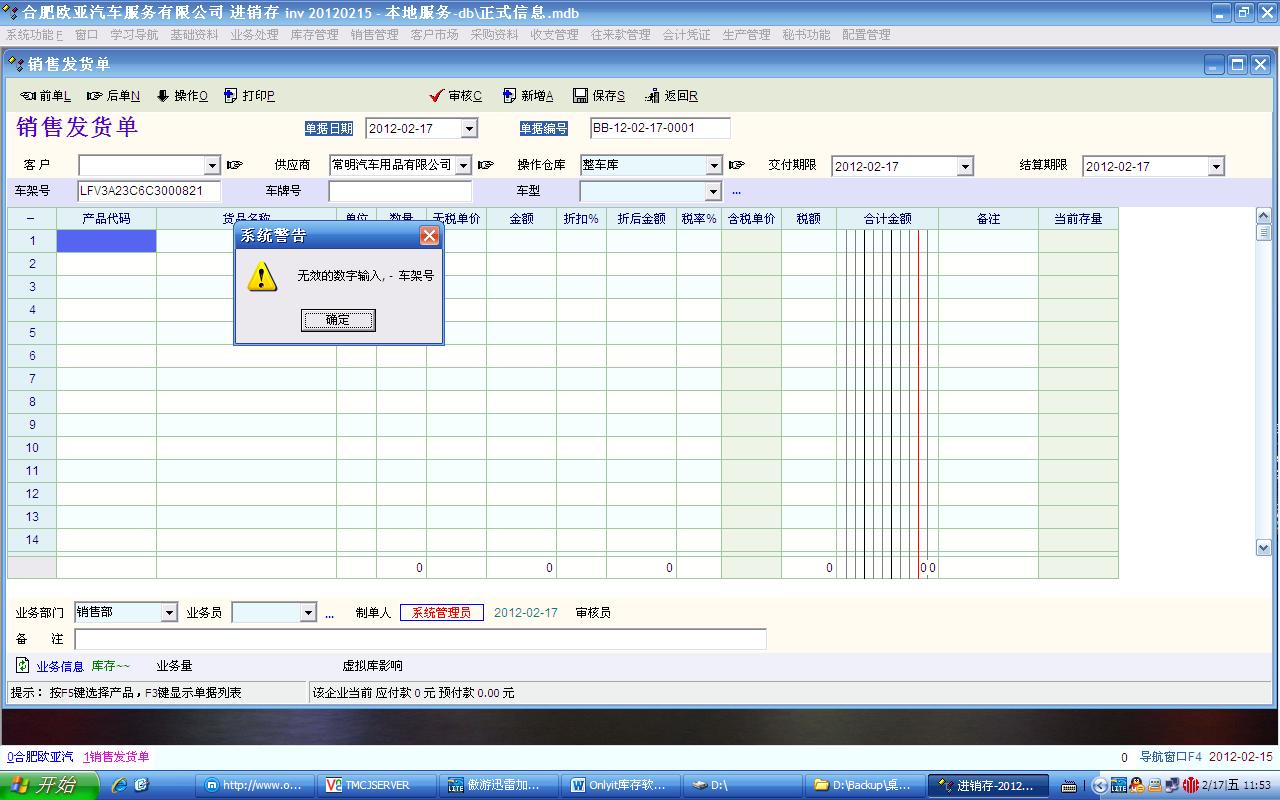Click the 打印 print icon
1280x800 pixels.
point(231,96)
